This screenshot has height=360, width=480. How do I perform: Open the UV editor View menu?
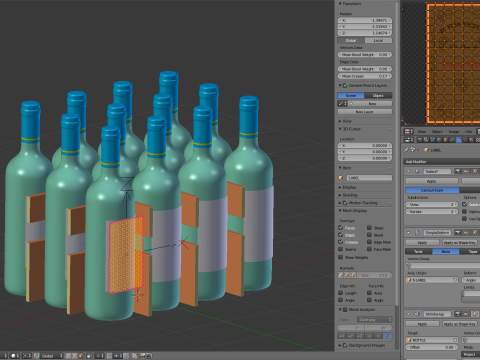(x=422, y=132)
